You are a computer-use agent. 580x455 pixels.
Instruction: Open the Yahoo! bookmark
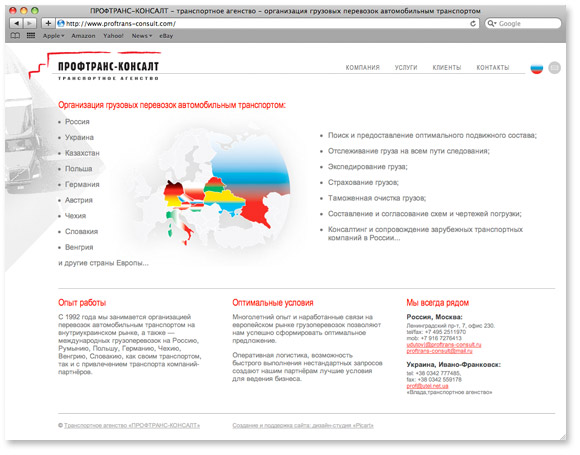coord(113,36)
